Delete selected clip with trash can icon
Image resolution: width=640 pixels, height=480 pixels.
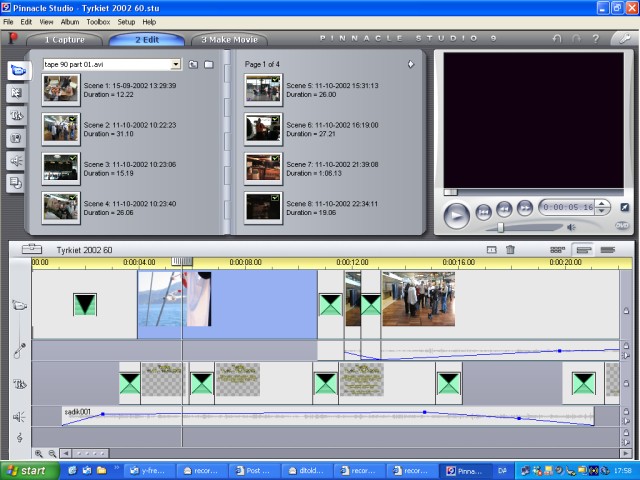pyautogui.click(x=510, y=249)
